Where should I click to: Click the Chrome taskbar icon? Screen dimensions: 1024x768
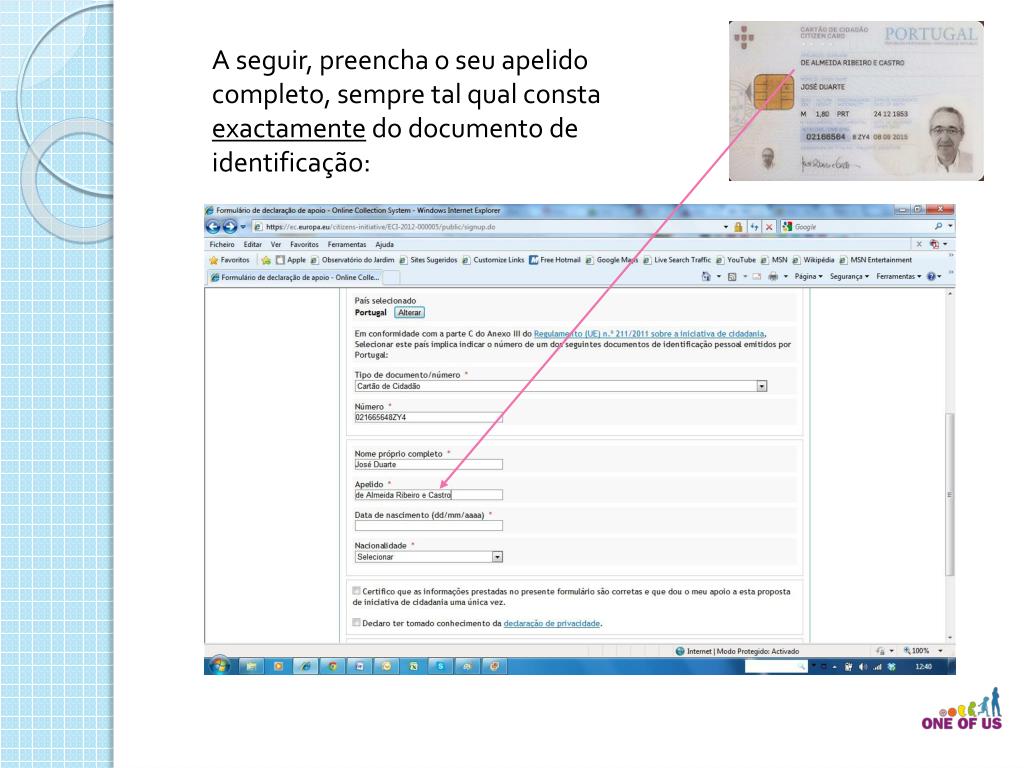332,666
